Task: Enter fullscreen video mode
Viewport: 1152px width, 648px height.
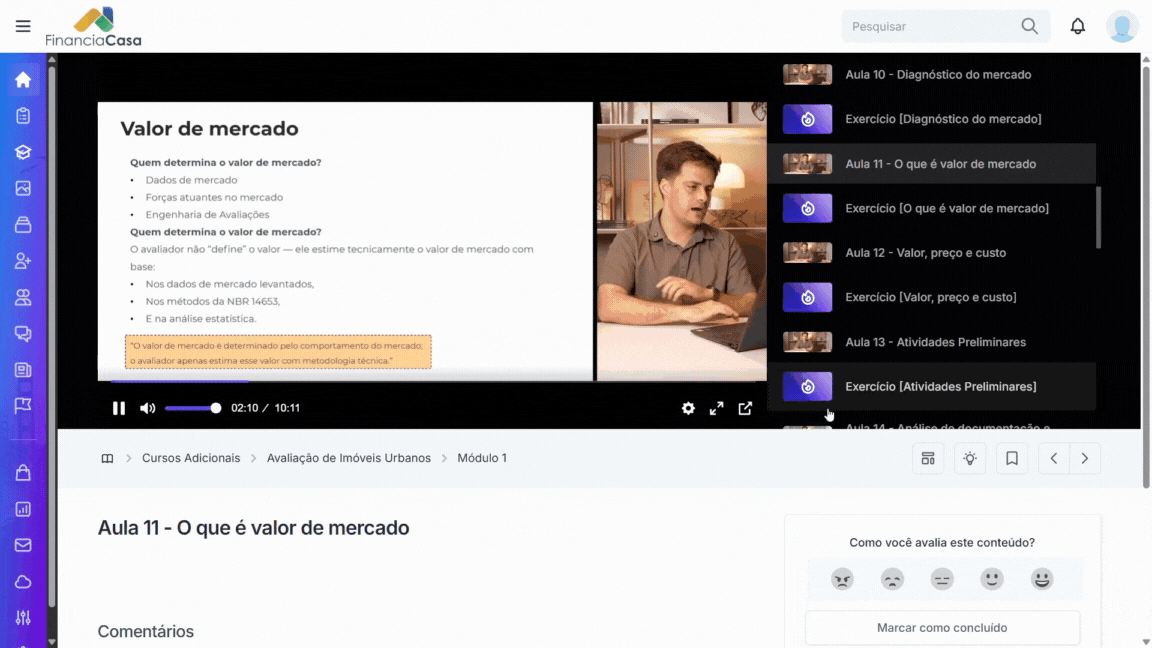Action: (x=716, y=408)
